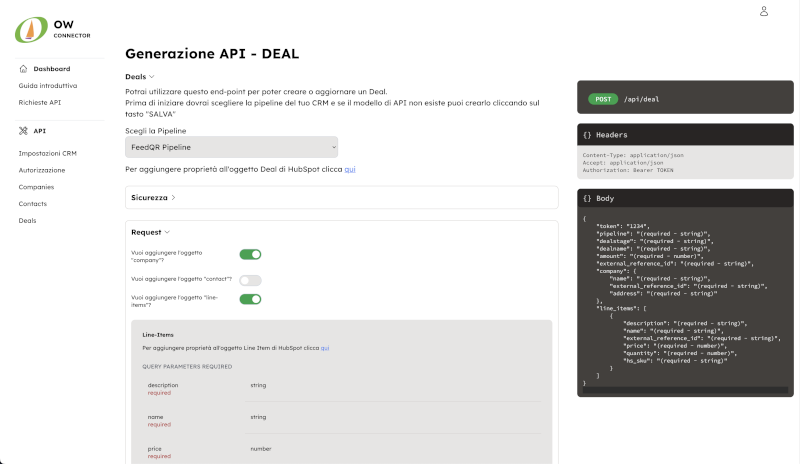Enable the "contact" object toggle
The image size is (800, 464).
(250, 281)
